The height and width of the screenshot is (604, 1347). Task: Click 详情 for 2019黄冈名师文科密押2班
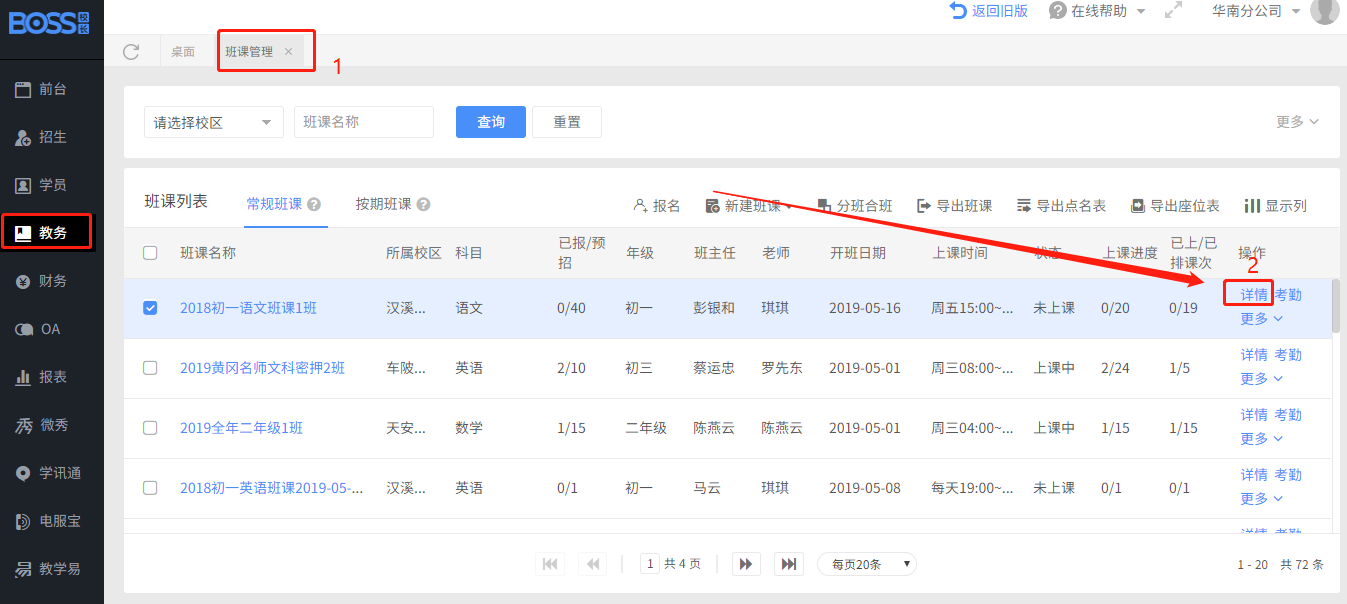1254,355
